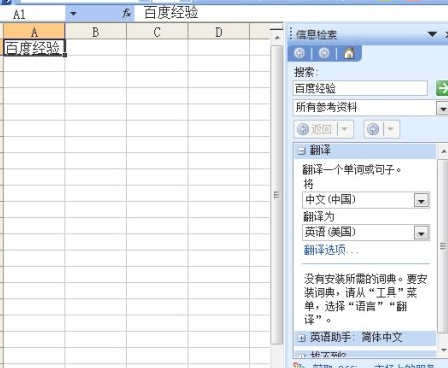This screenshot has height=368, width=448.
Task: Click the 翻译一个单词或句子 text
Action: point(352,170)
